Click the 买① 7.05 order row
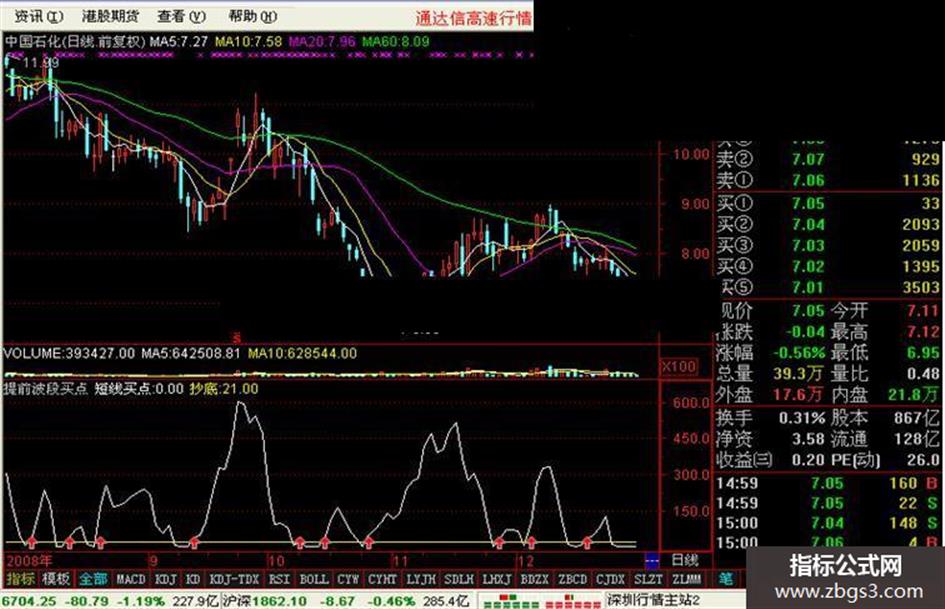Viewport: 945px width, 609px height. (828, 204)
